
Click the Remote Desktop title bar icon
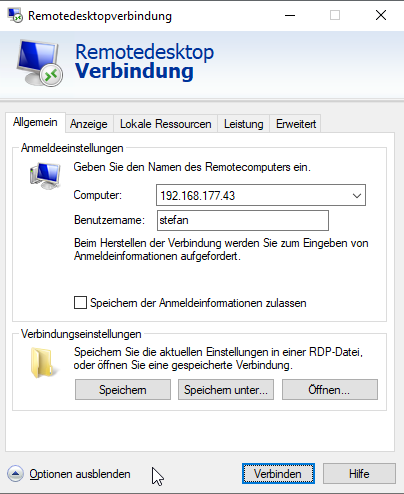[x=15, y=15]
